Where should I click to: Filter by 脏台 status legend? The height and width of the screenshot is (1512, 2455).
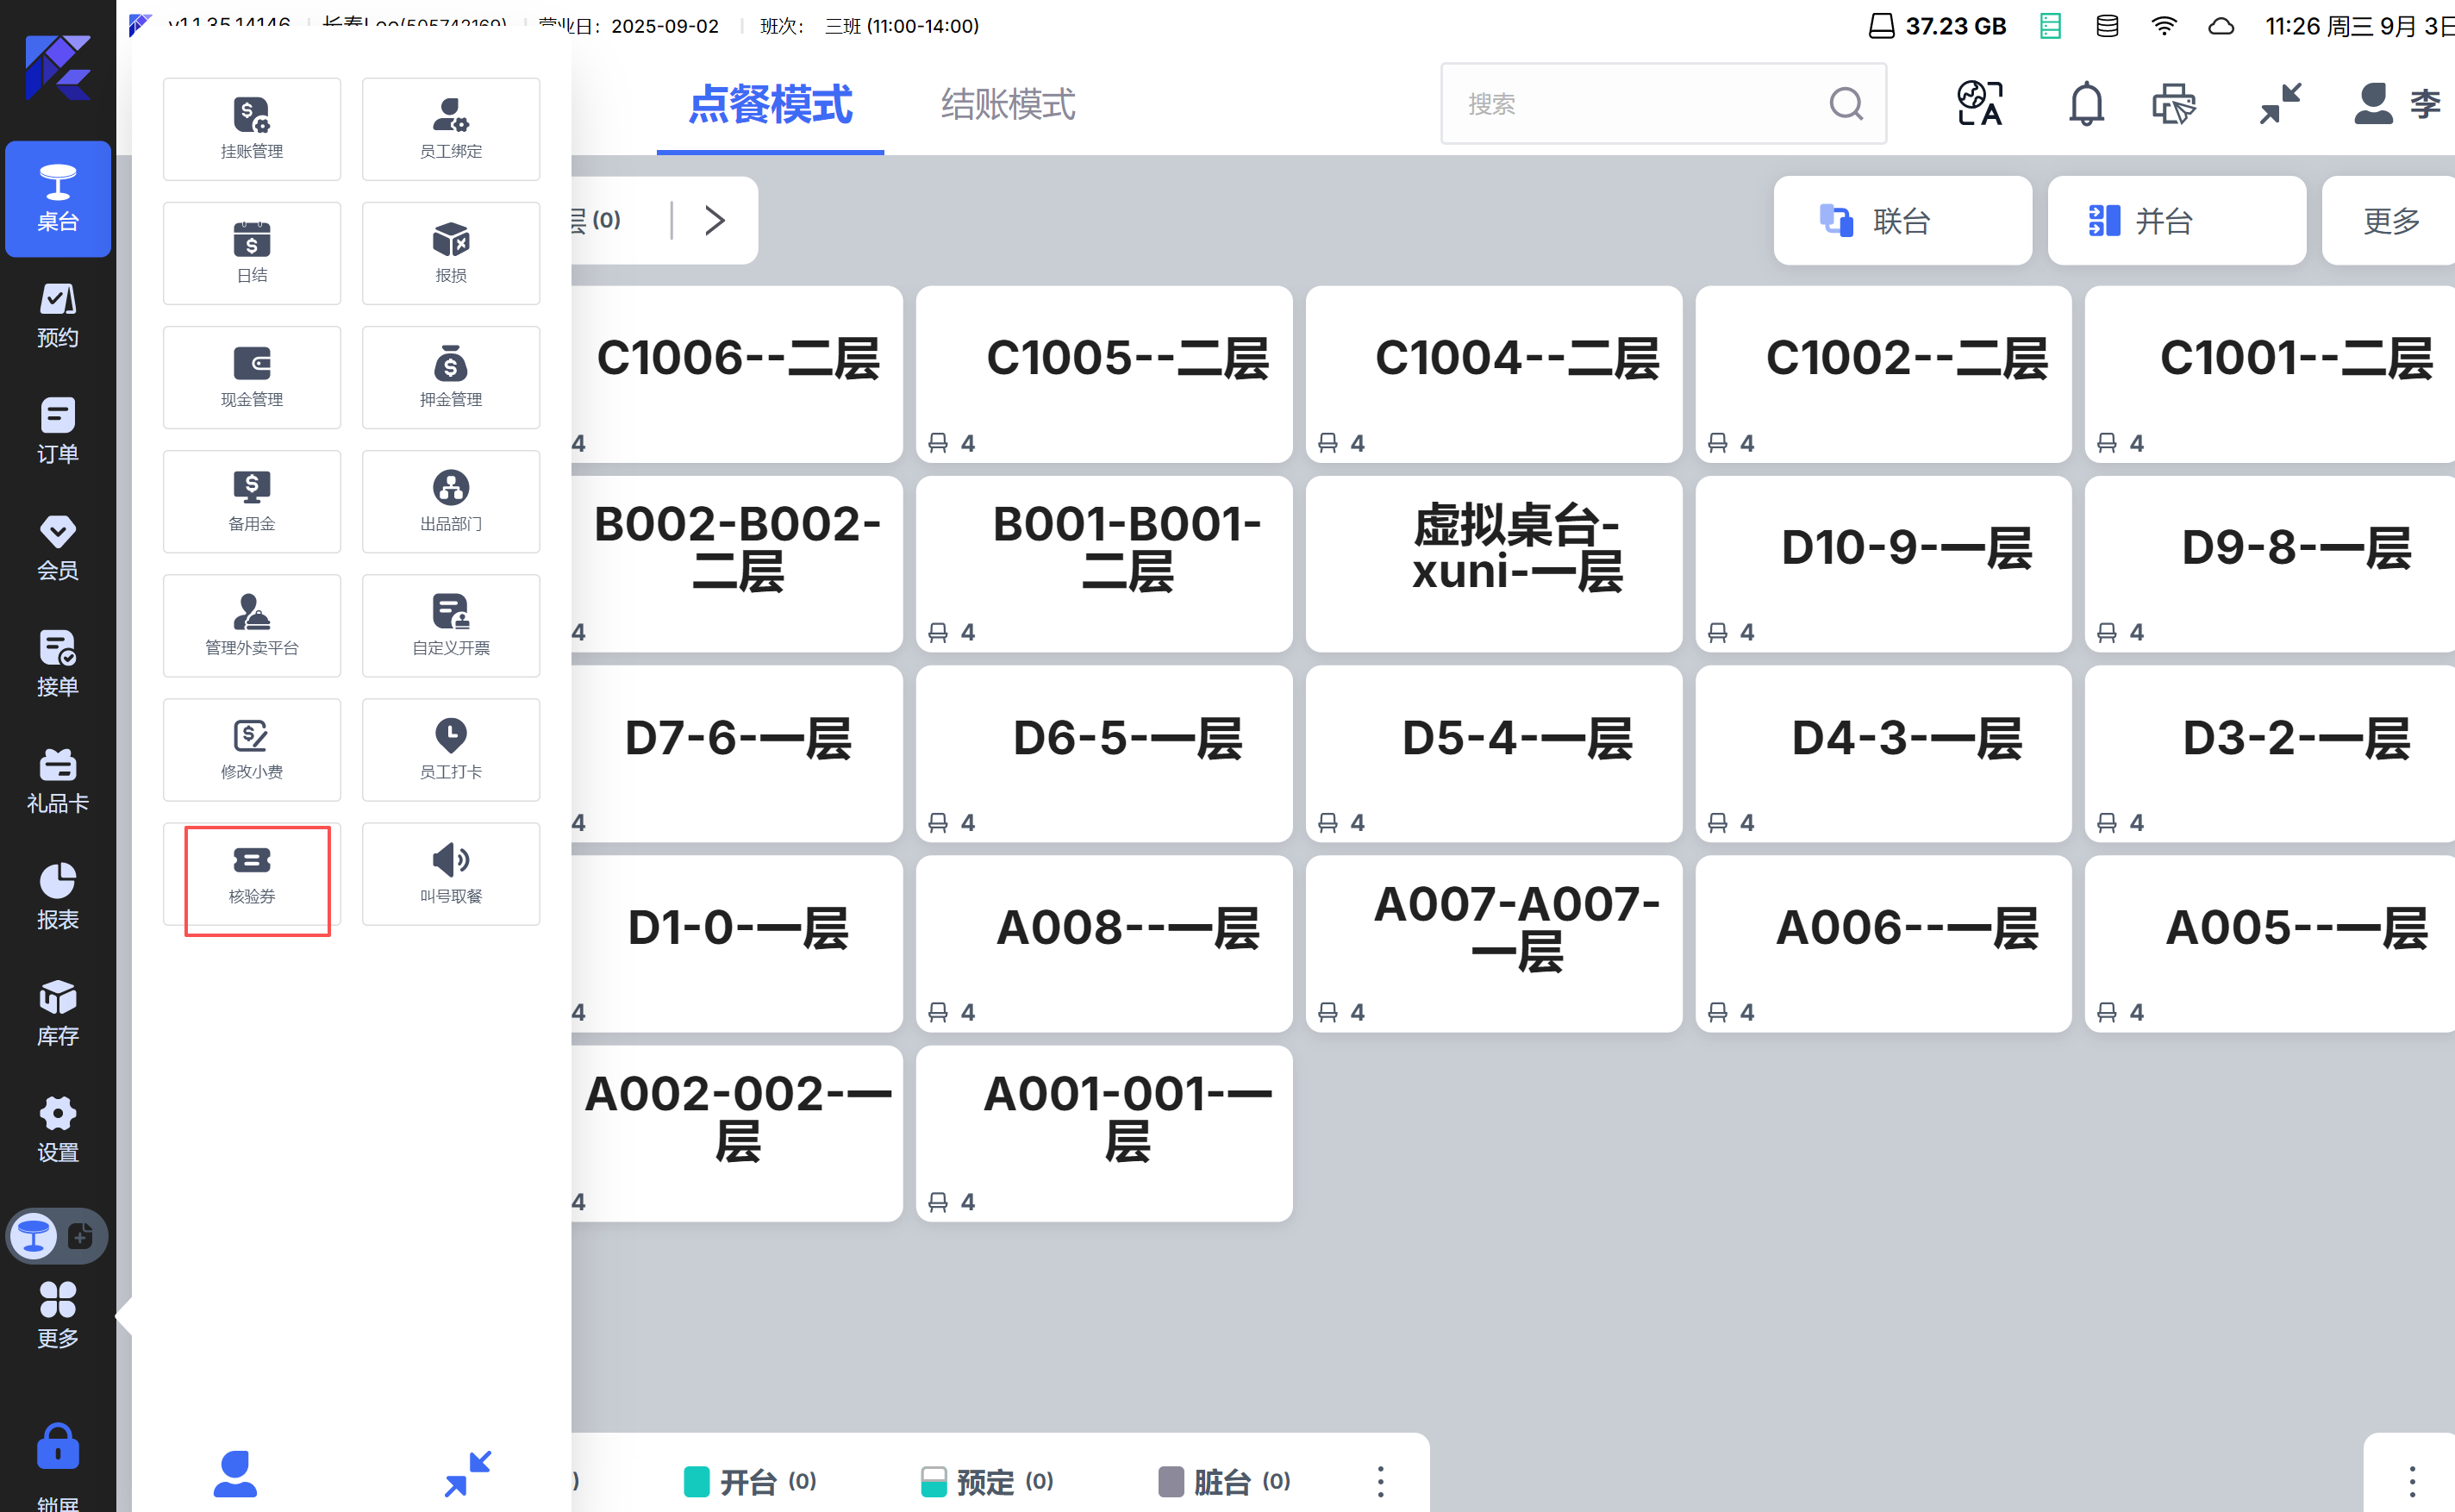(1224, 1481)
